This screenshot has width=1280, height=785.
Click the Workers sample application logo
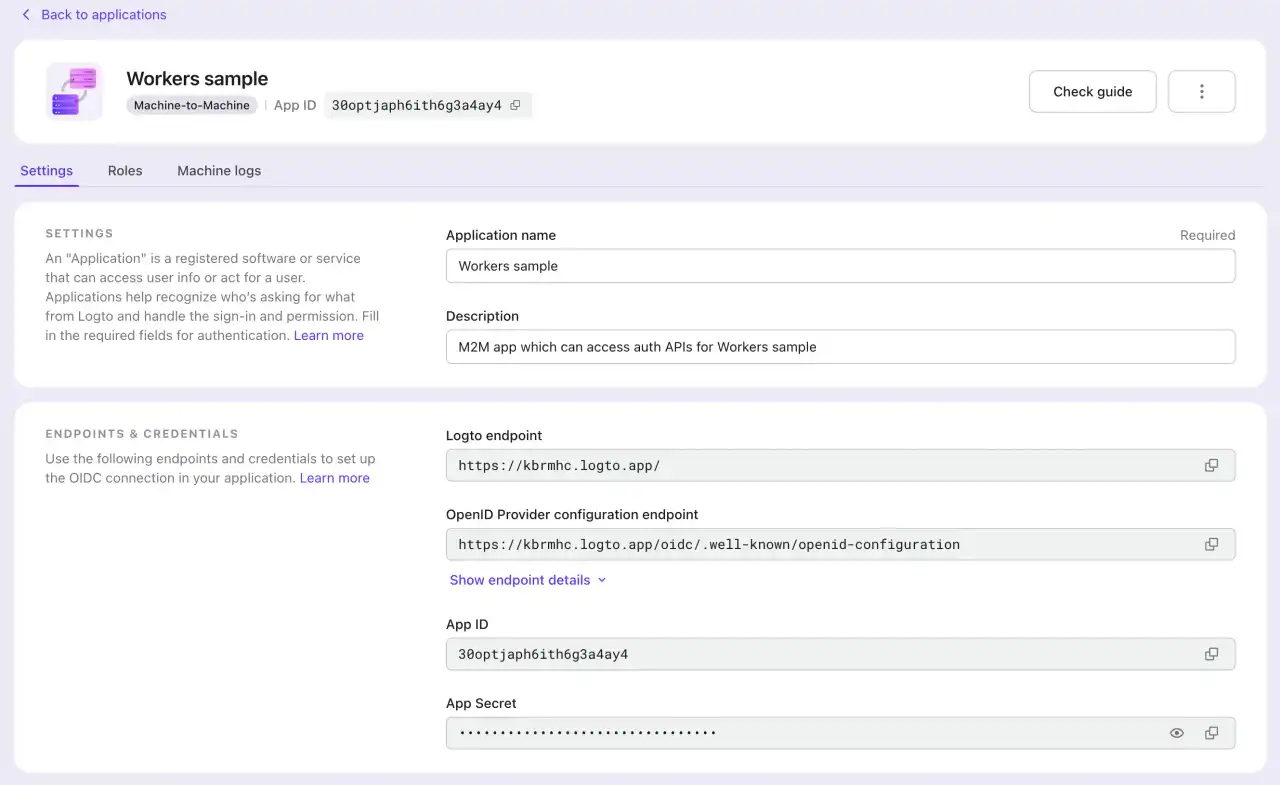(x=74, y=90)
